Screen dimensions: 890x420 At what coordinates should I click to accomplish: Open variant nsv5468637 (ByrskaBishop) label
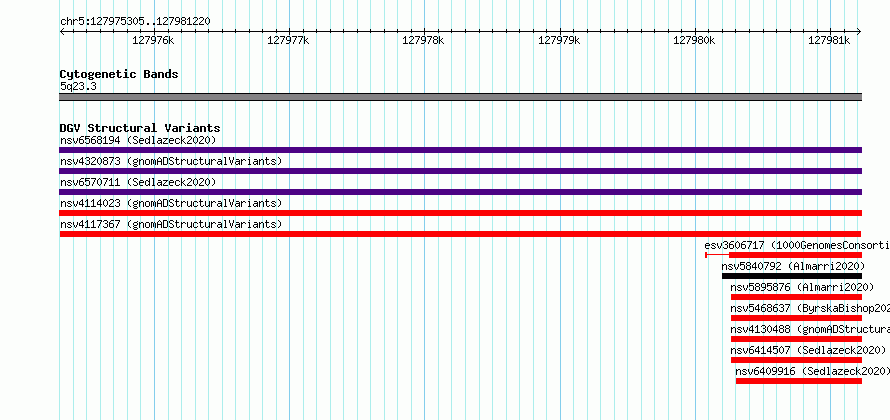click(810, 308)
